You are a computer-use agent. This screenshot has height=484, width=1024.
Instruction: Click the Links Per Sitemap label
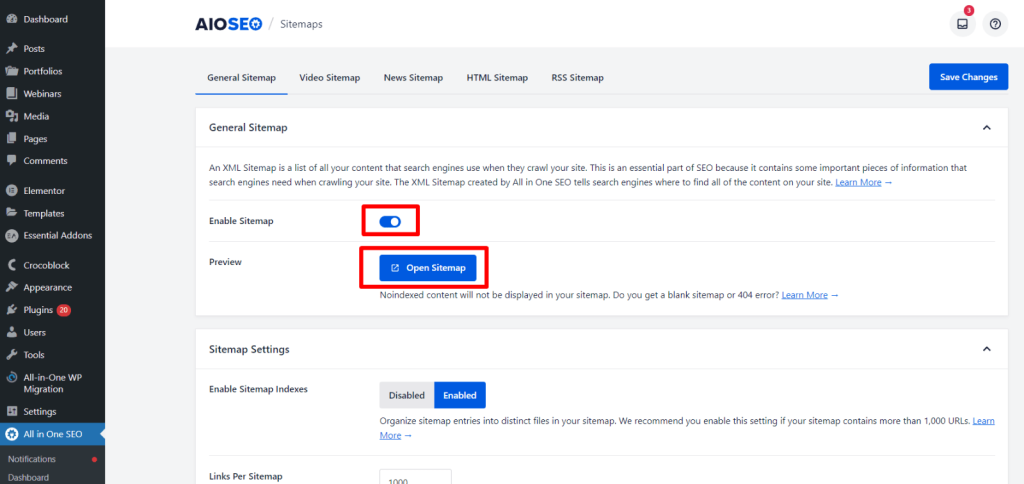pyautogui.click(x=246, y=477)
